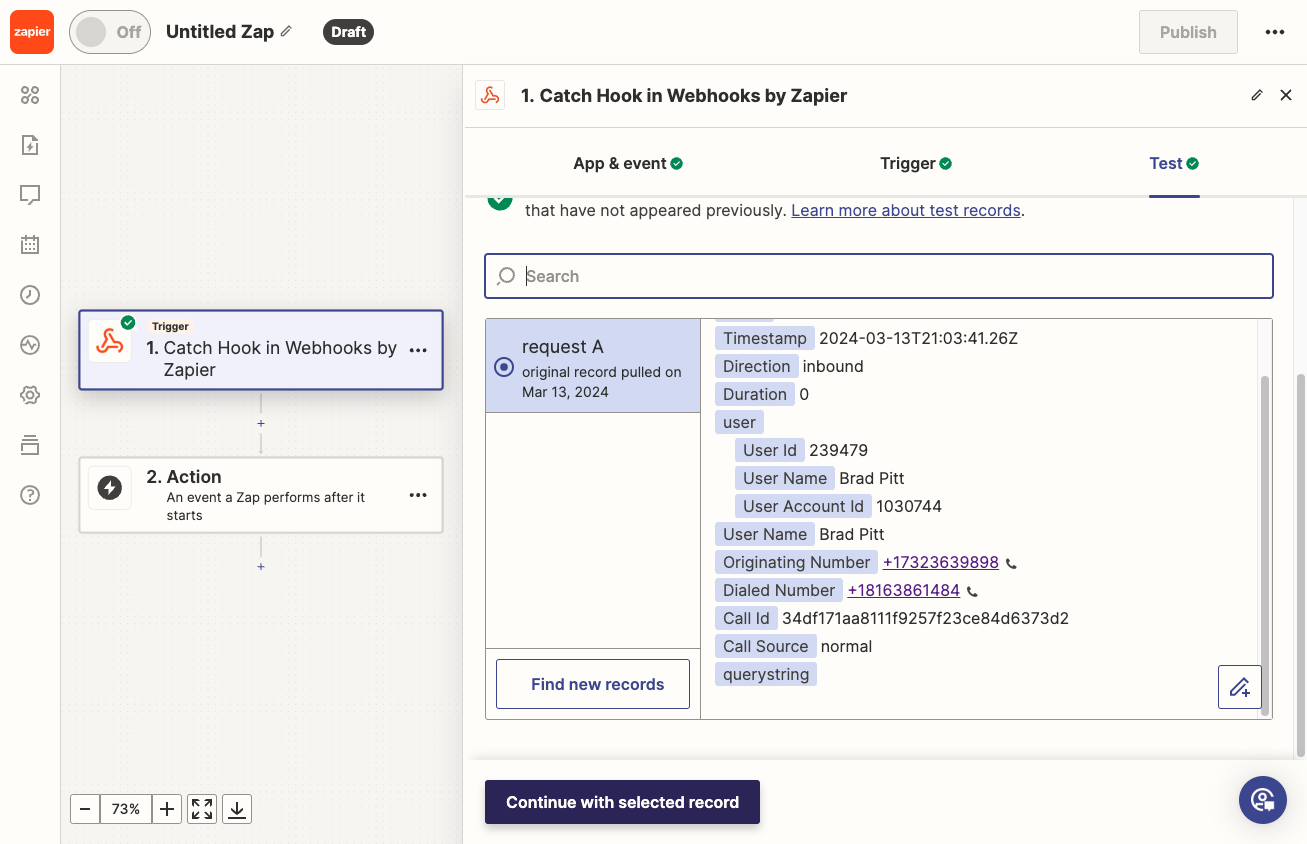Open the clock history icon in sidebar

point(30,294)
